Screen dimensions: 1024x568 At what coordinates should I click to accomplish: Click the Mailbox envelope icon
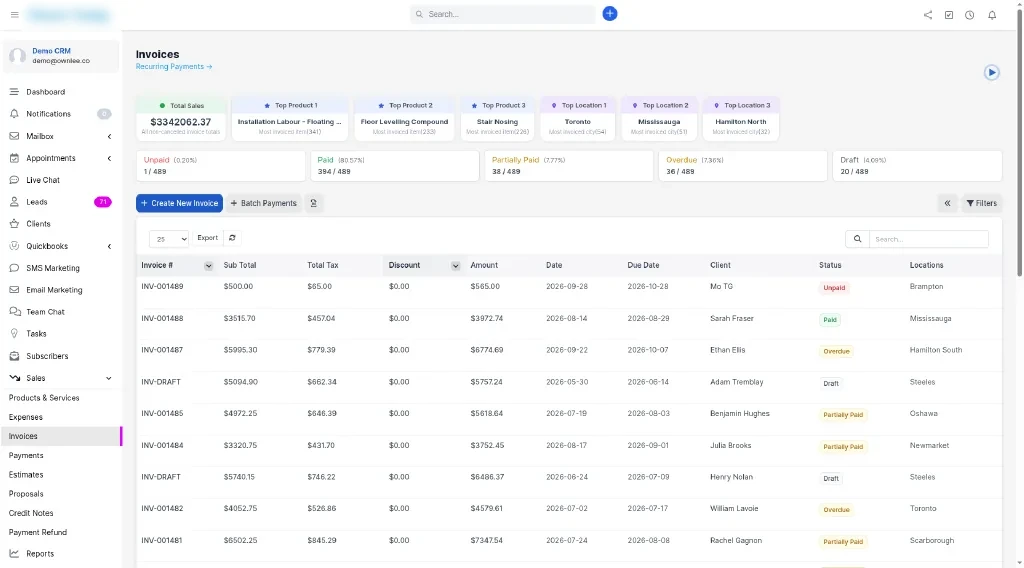[x=14, y=136]
